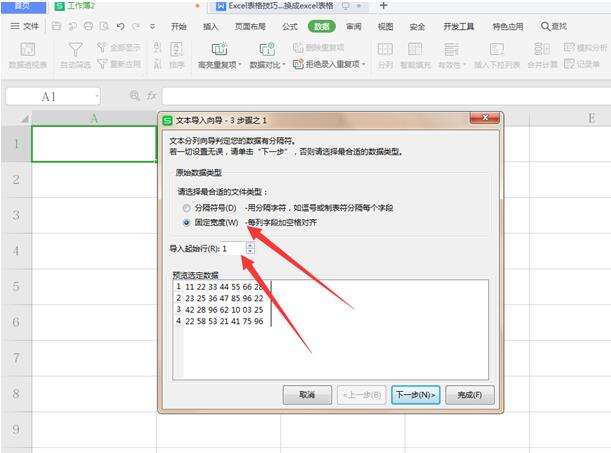Select column E header

click(591, 118)
